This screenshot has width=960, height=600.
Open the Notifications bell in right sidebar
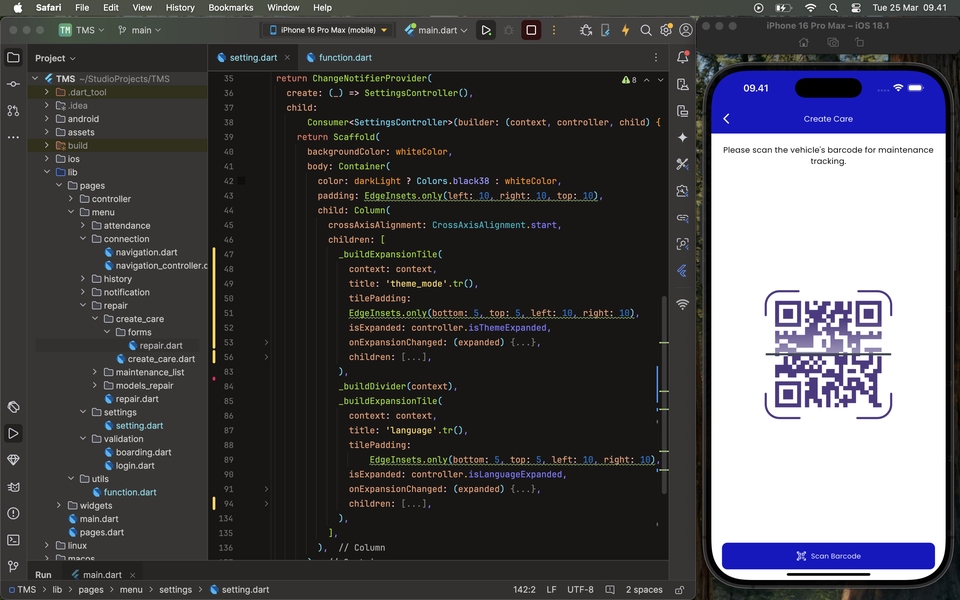683,57
